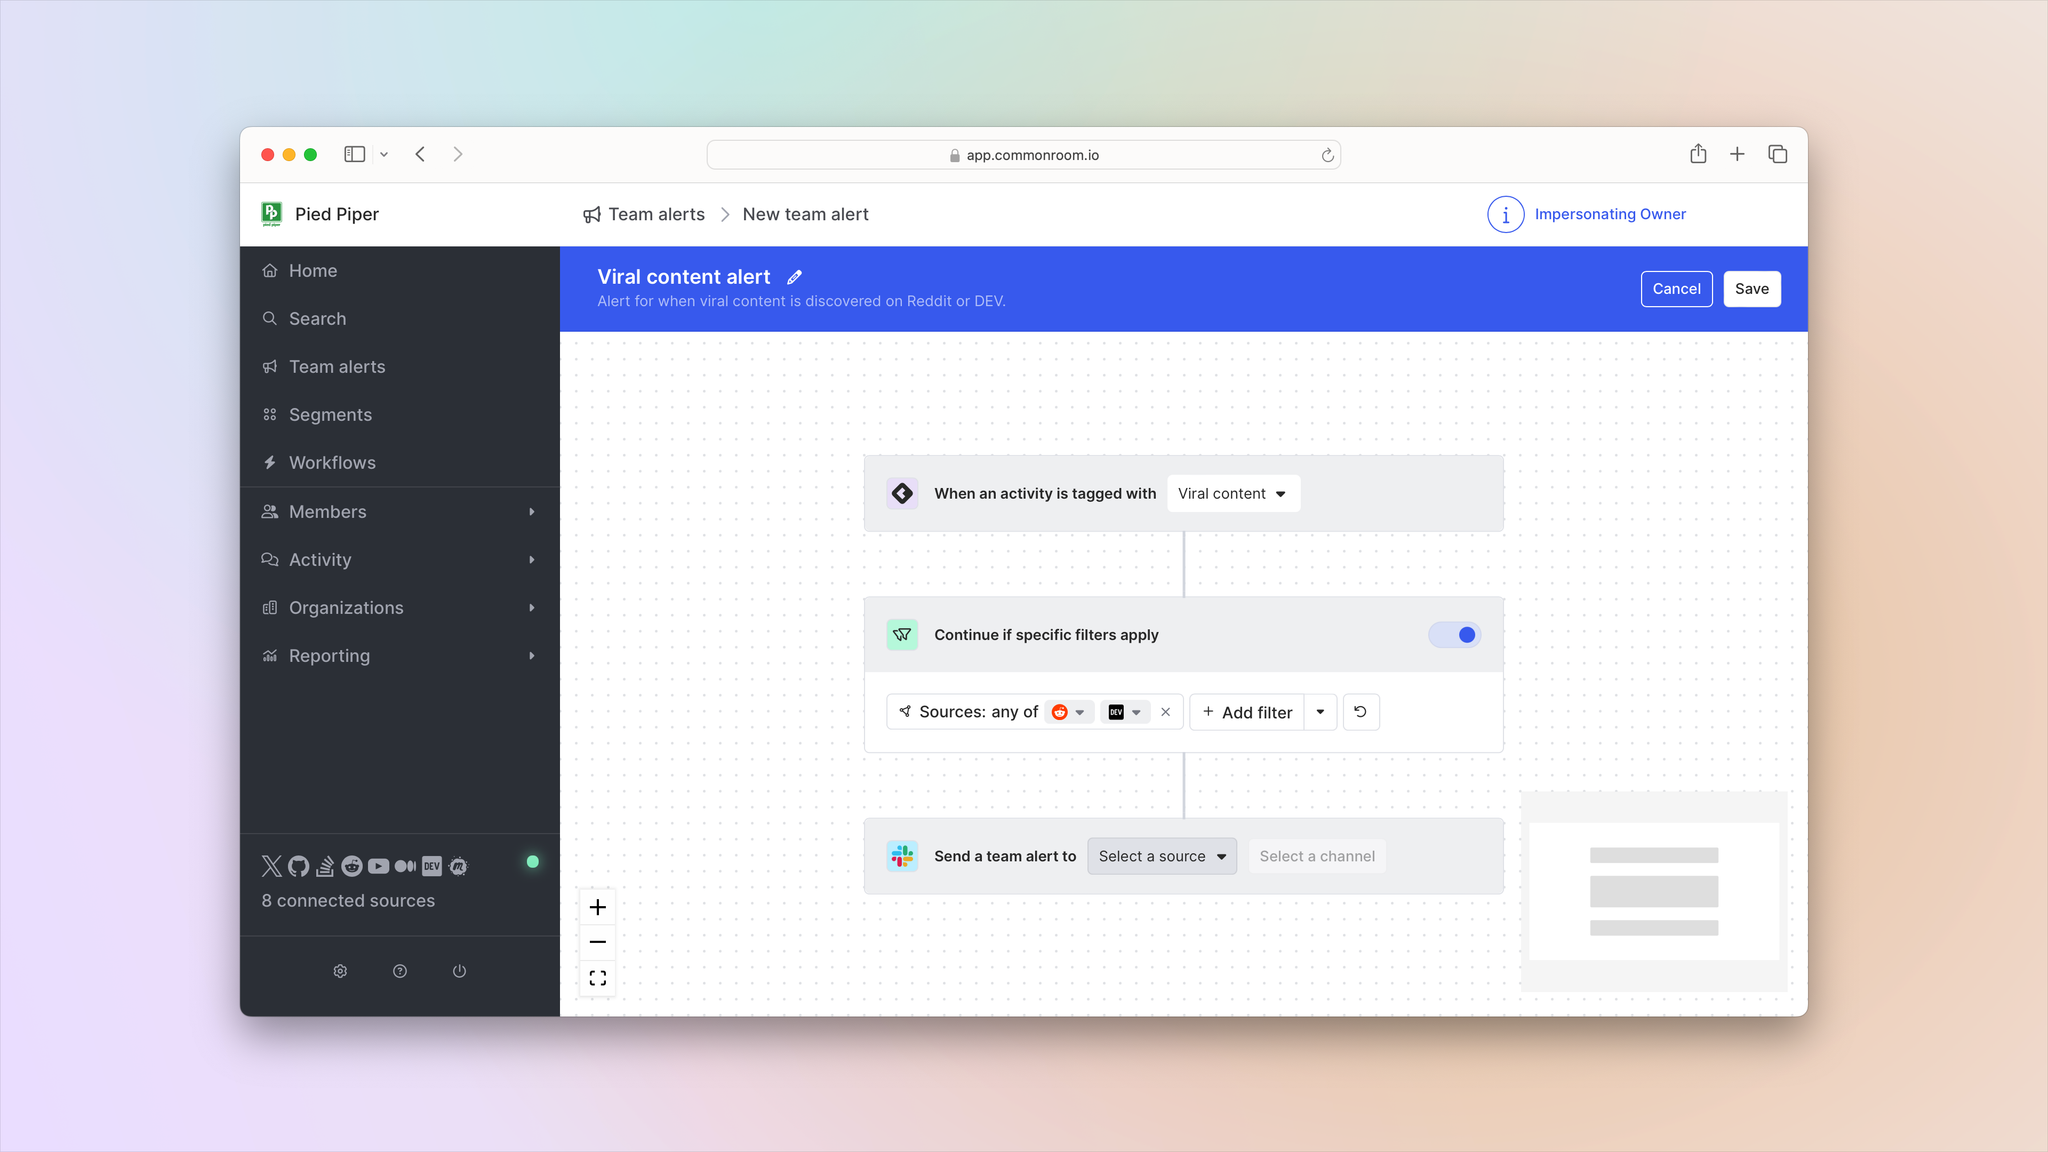Viewport: 2048px width, 1152px height.
Task: Fit canvas to view icon
Action: point(598,978)
